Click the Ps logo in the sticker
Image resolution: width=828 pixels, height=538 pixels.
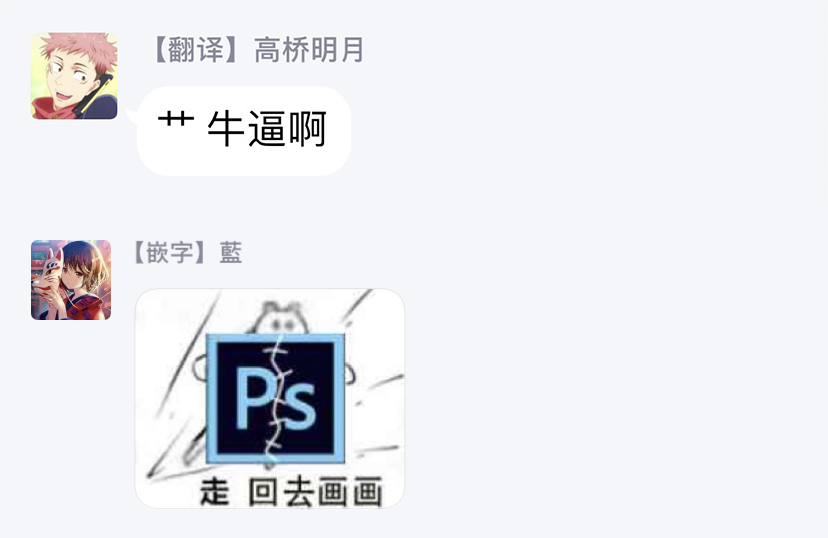pyautogui.click(x=276, y=399)
